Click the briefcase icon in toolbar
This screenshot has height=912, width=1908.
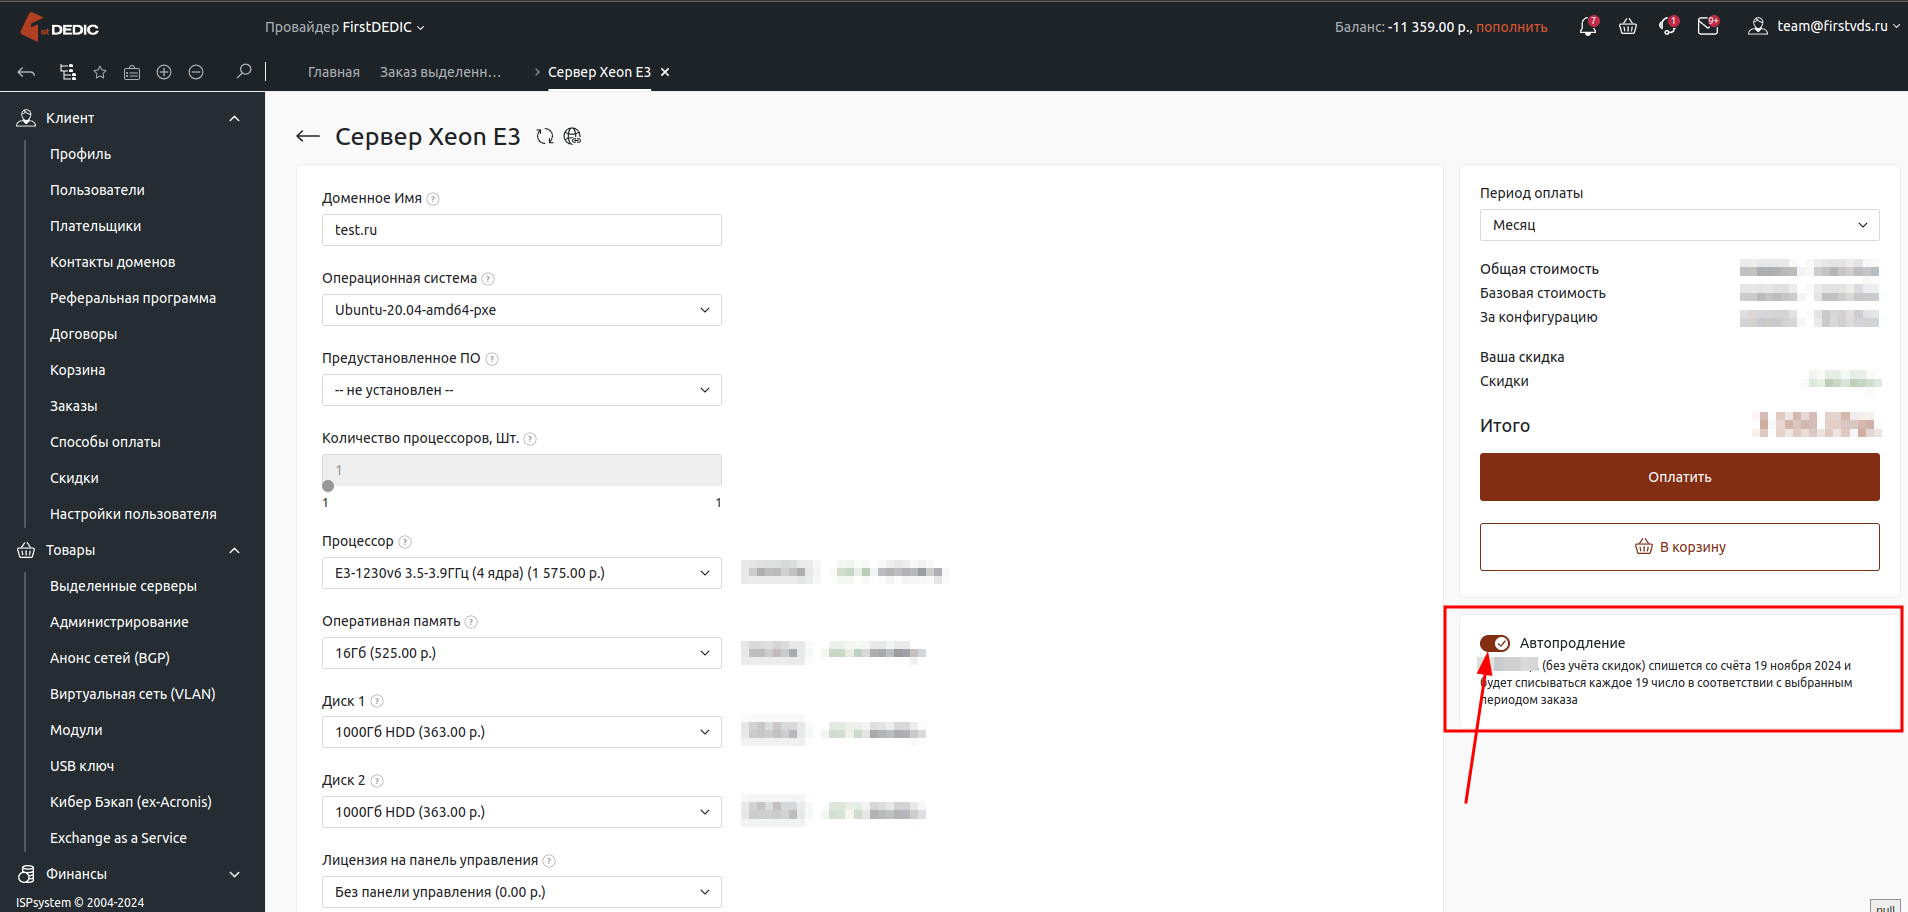click(132, 72)
